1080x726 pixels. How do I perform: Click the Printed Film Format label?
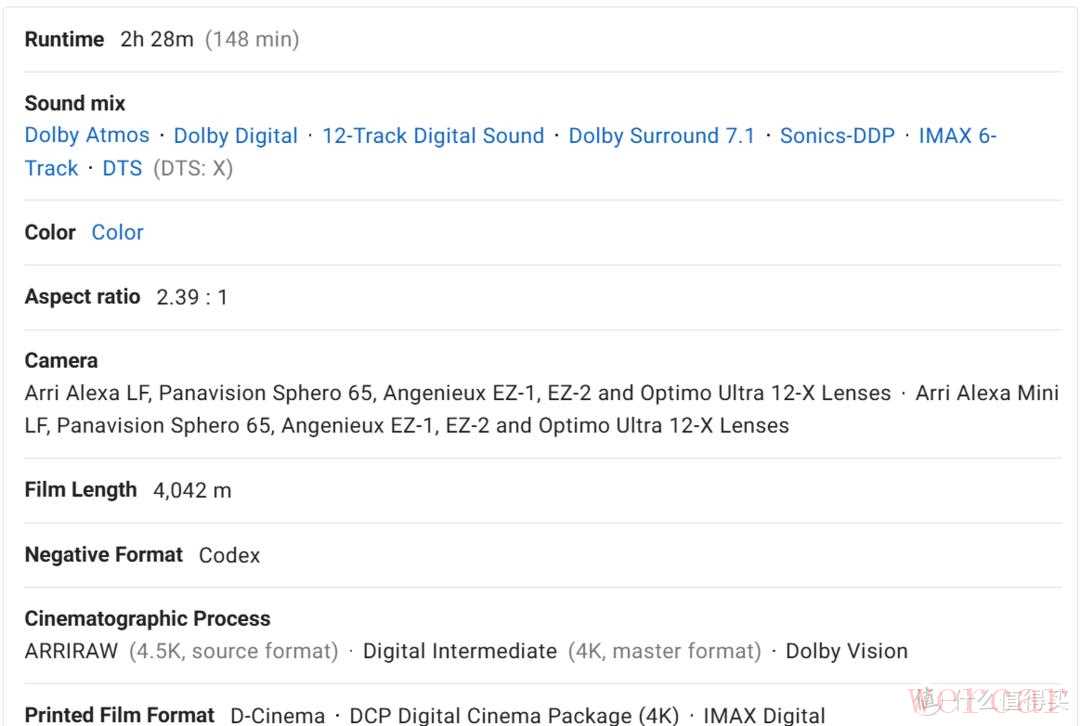[x=119, y=715]
